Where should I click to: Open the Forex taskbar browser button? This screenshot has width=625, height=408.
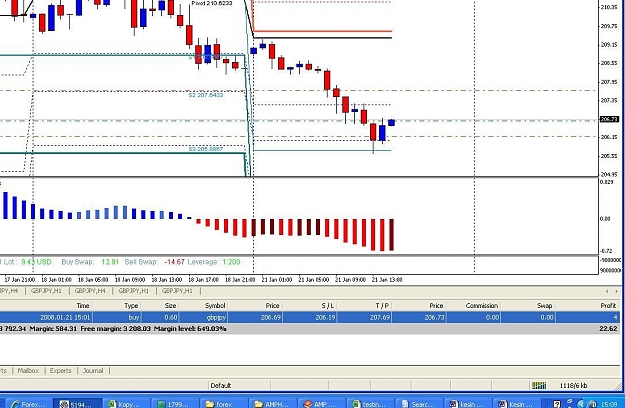tap(29, 404)
